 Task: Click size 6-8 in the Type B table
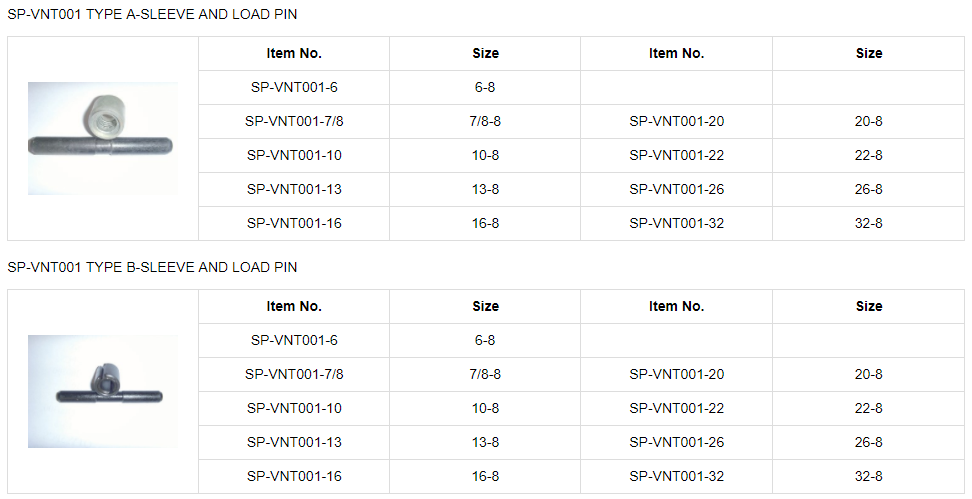tap(485, 341)
